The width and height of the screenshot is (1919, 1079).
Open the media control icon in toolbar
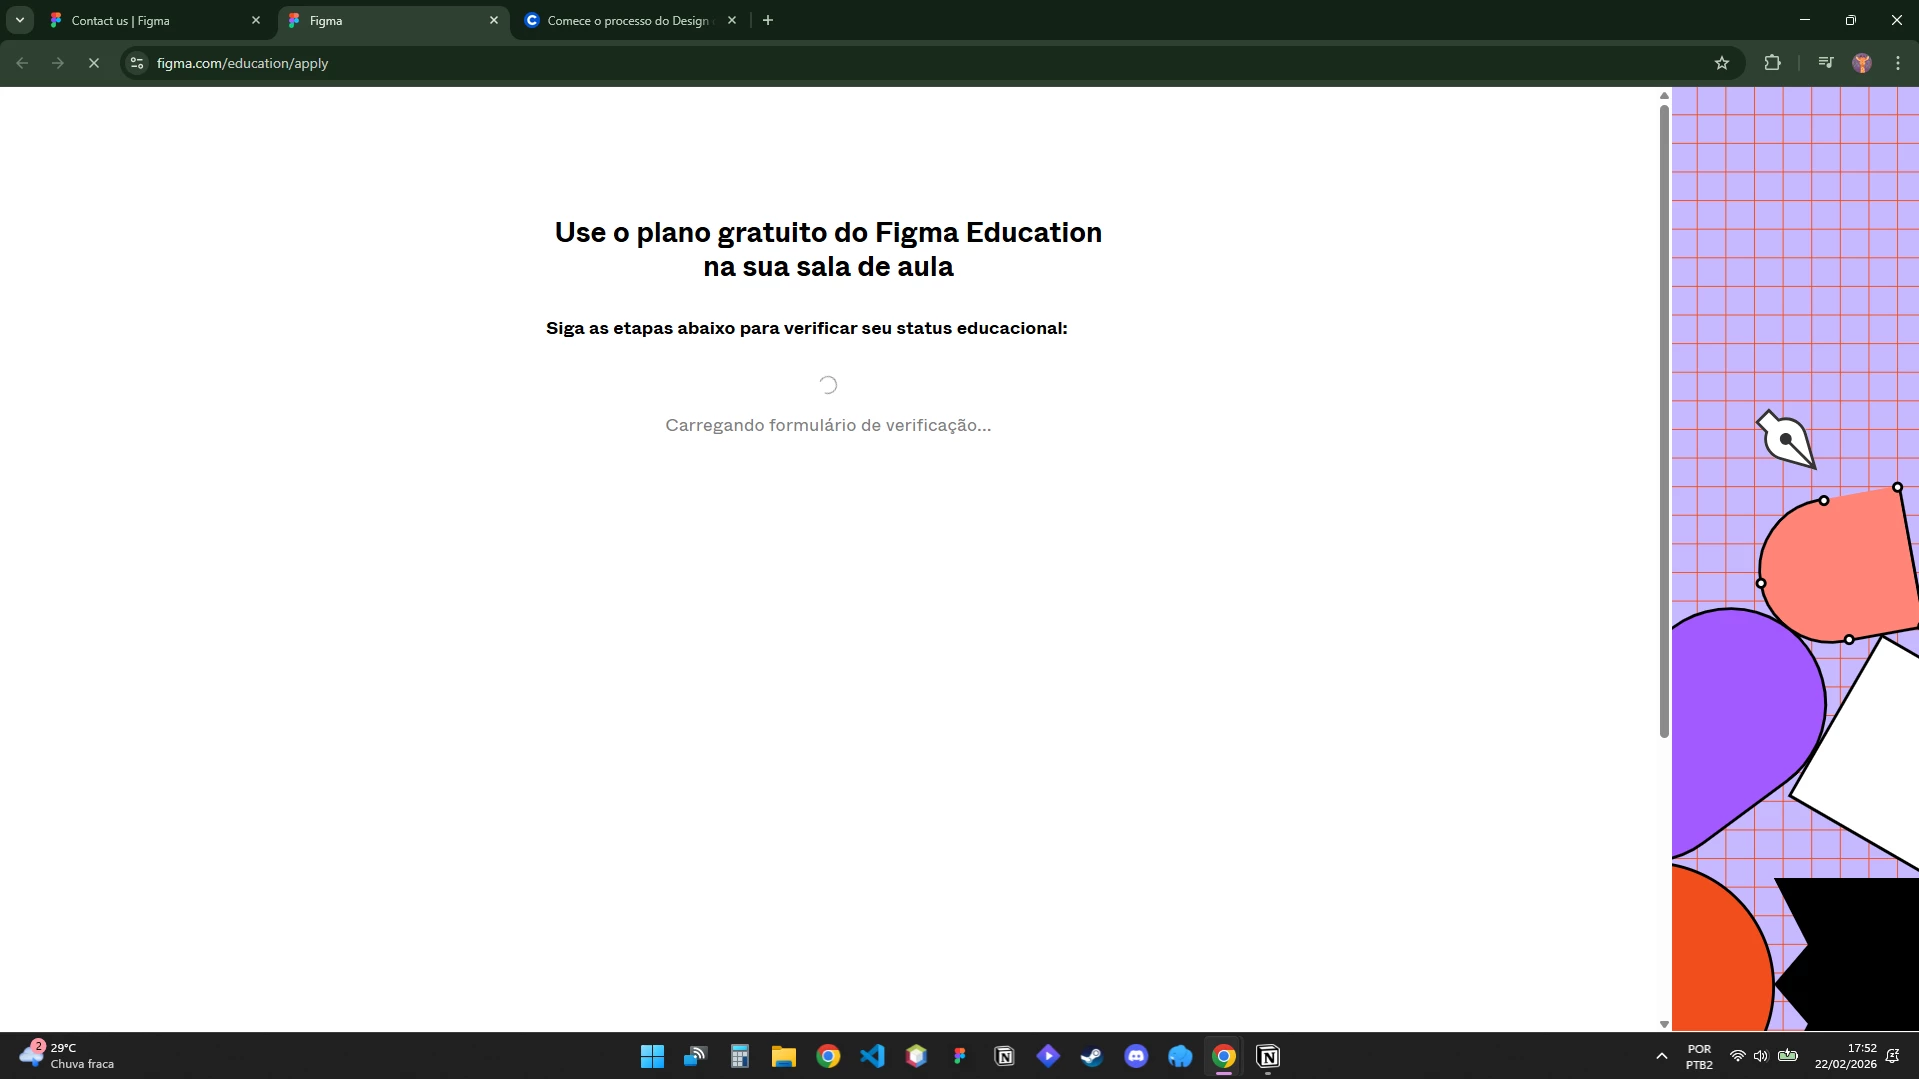pyautogui.click(x=1826, y=63)
